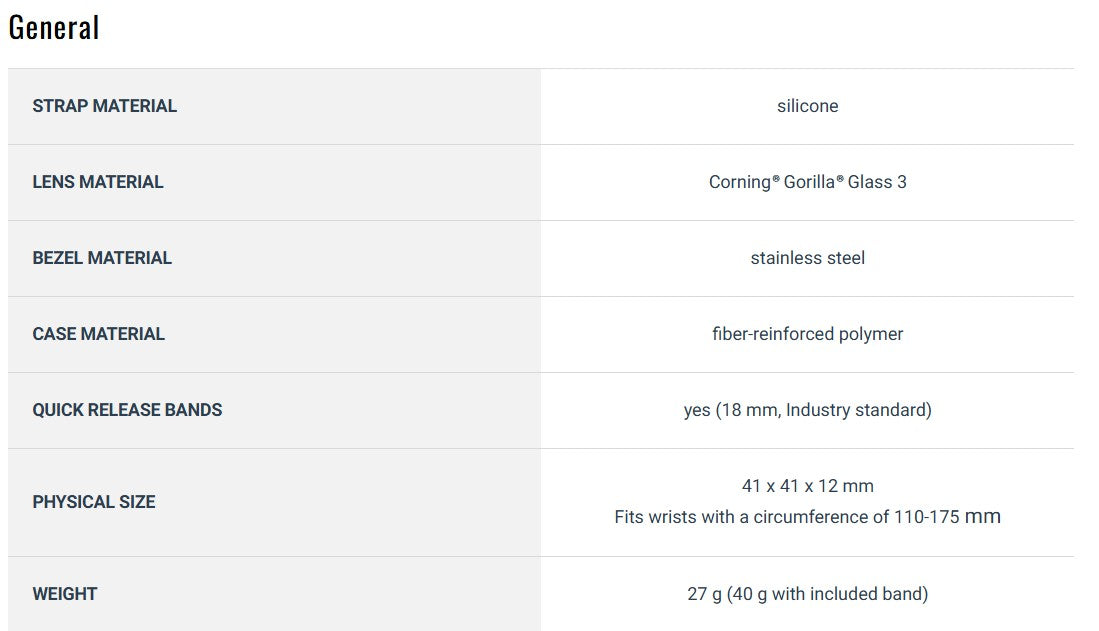Select the PHYSICAL SIZE label
Viewport: 1099px width, 631px height.
[93, 502]
